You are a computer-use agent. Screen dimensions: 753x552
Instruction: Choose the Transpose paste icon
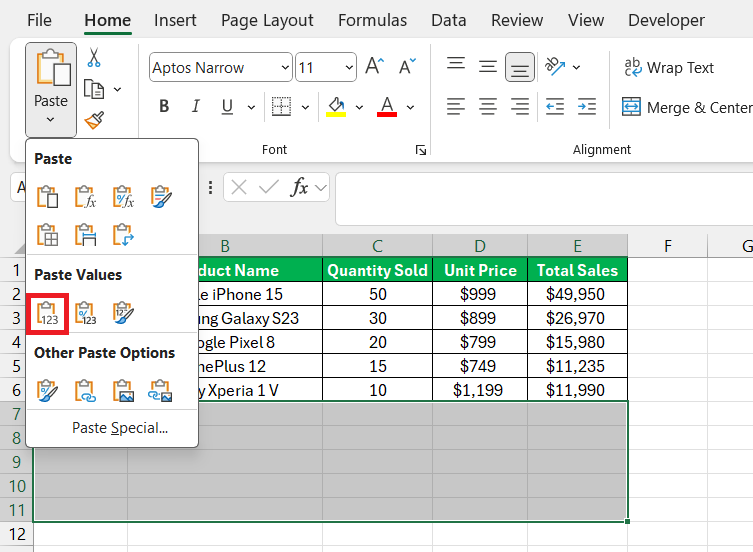123,235
